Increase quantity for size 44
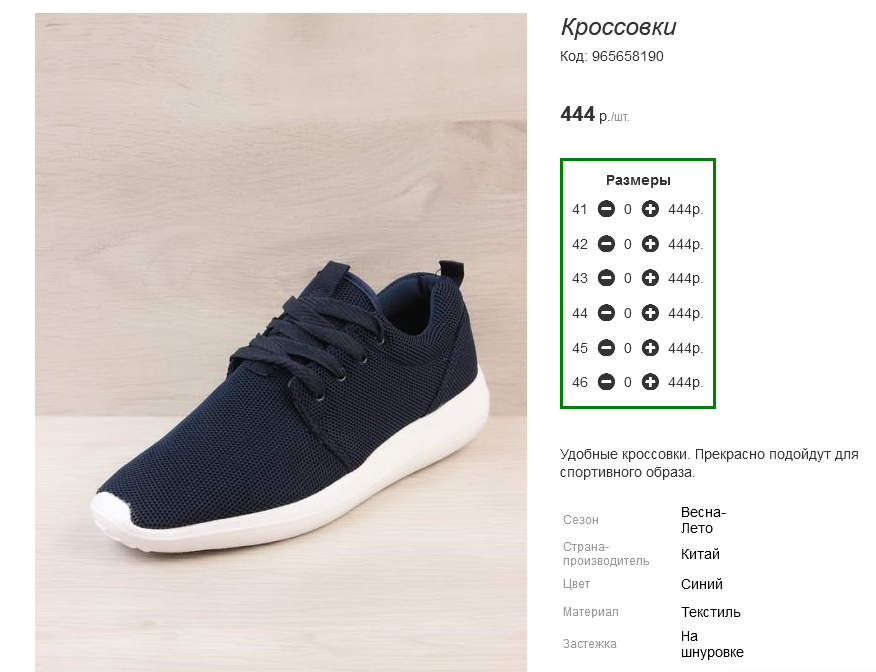The width and height of the screenshot is (876, 672). [650, 313]
